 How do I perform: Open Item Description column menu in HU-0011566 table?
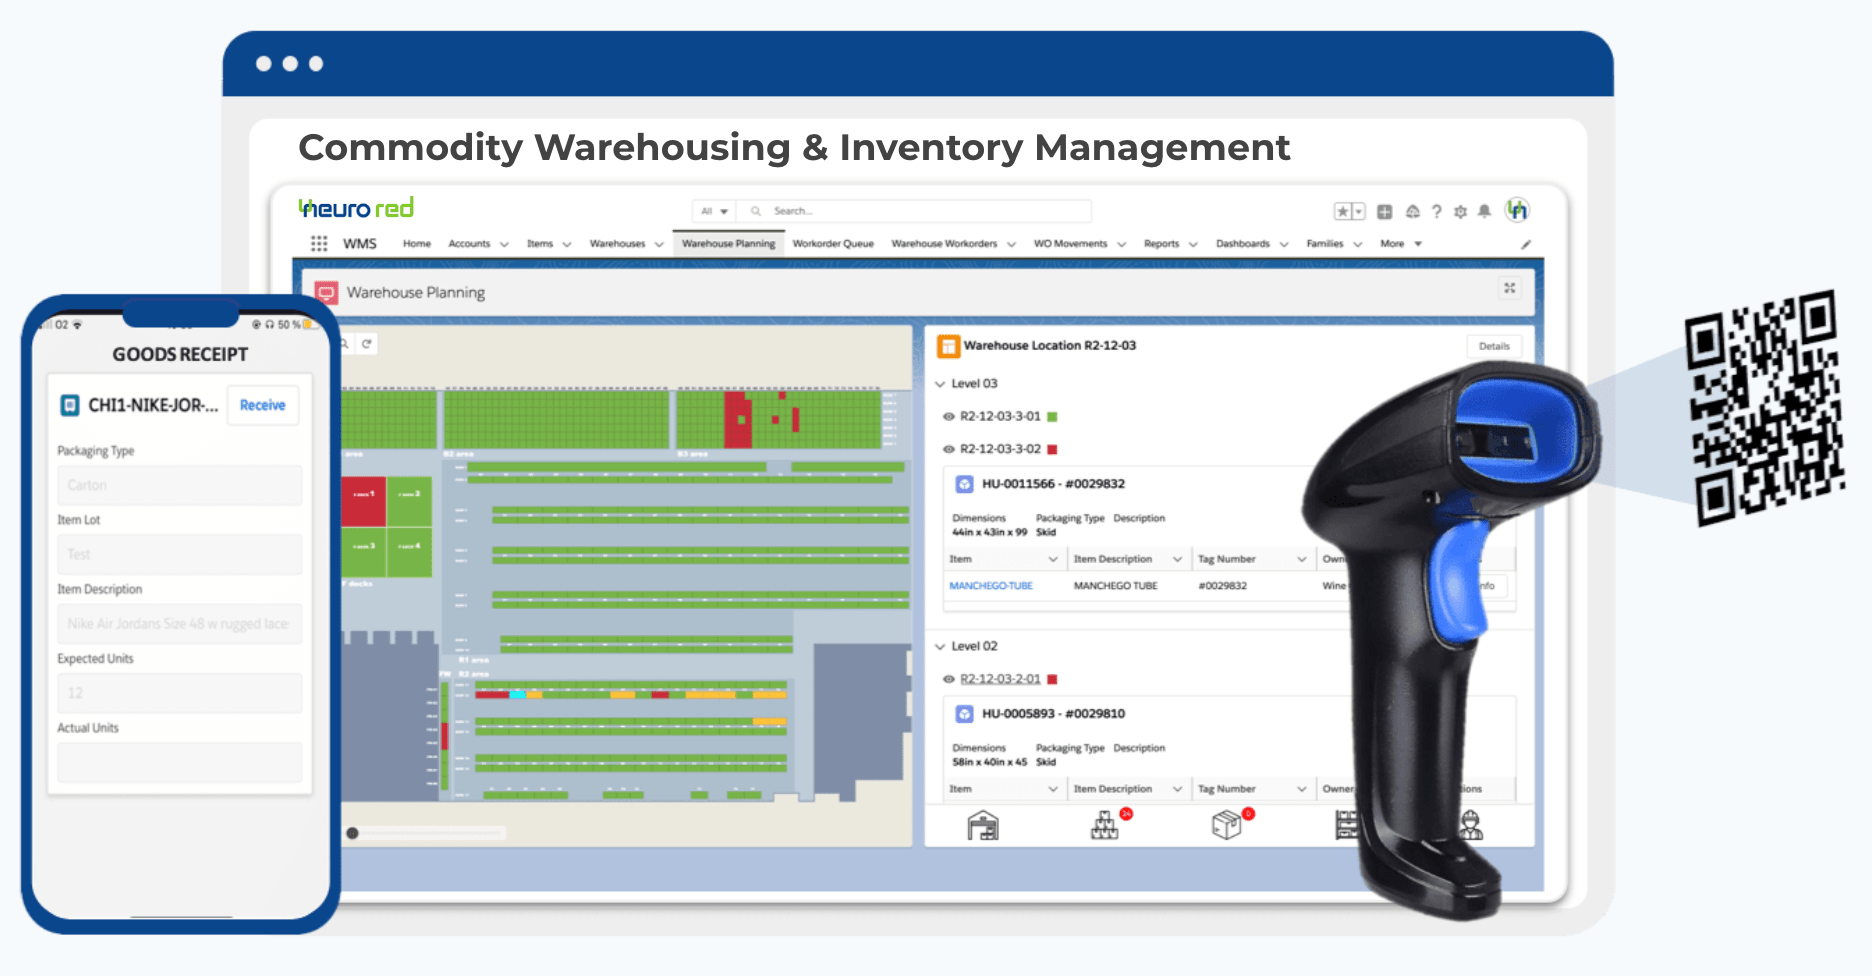pyautogui.click(x=1177, y=560)
